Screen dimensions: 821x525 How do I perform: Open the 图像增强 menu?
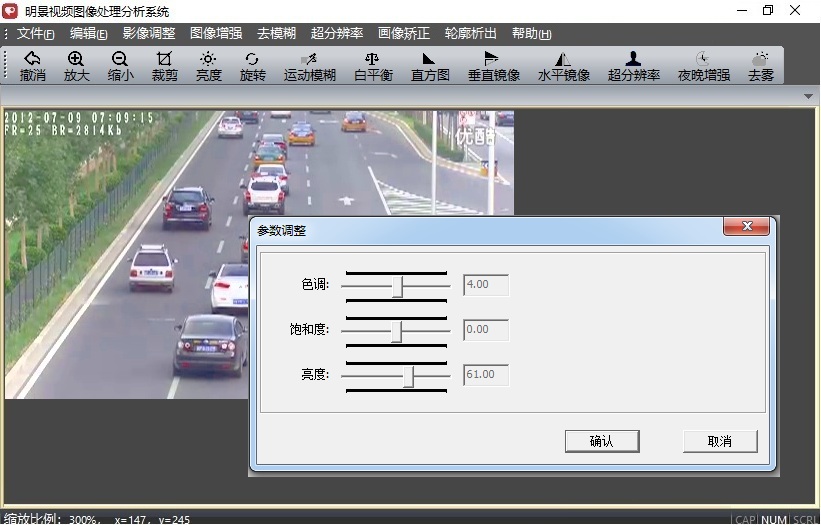pyautogui.click(x=215, y=34)
